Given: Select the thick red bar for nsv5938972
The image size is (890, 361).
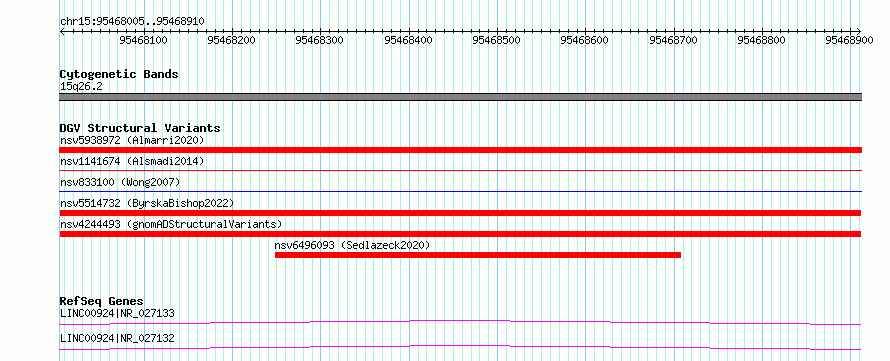Looking at the screenshot, I should 460,150.
